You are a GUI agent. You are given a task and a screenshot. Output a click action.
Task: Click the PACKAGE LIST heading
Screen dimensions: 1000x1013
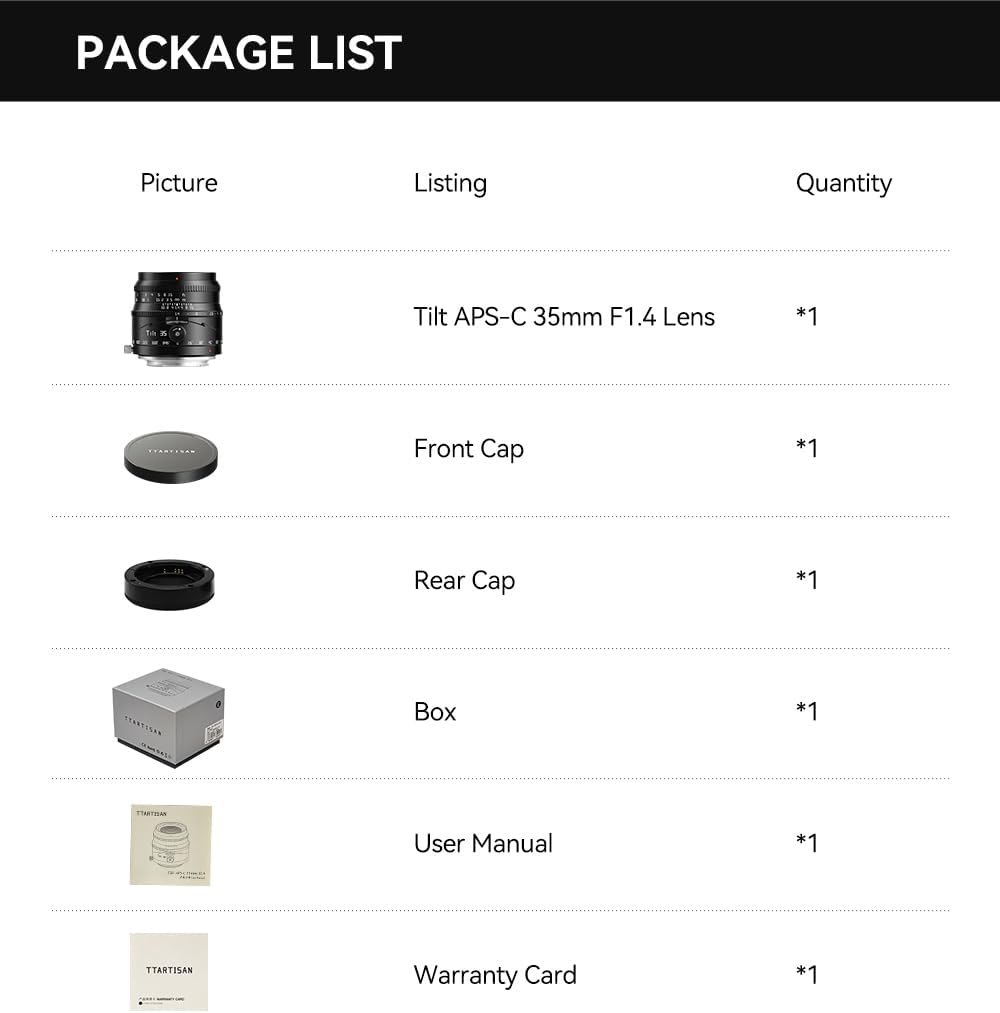tap(239, 52)
